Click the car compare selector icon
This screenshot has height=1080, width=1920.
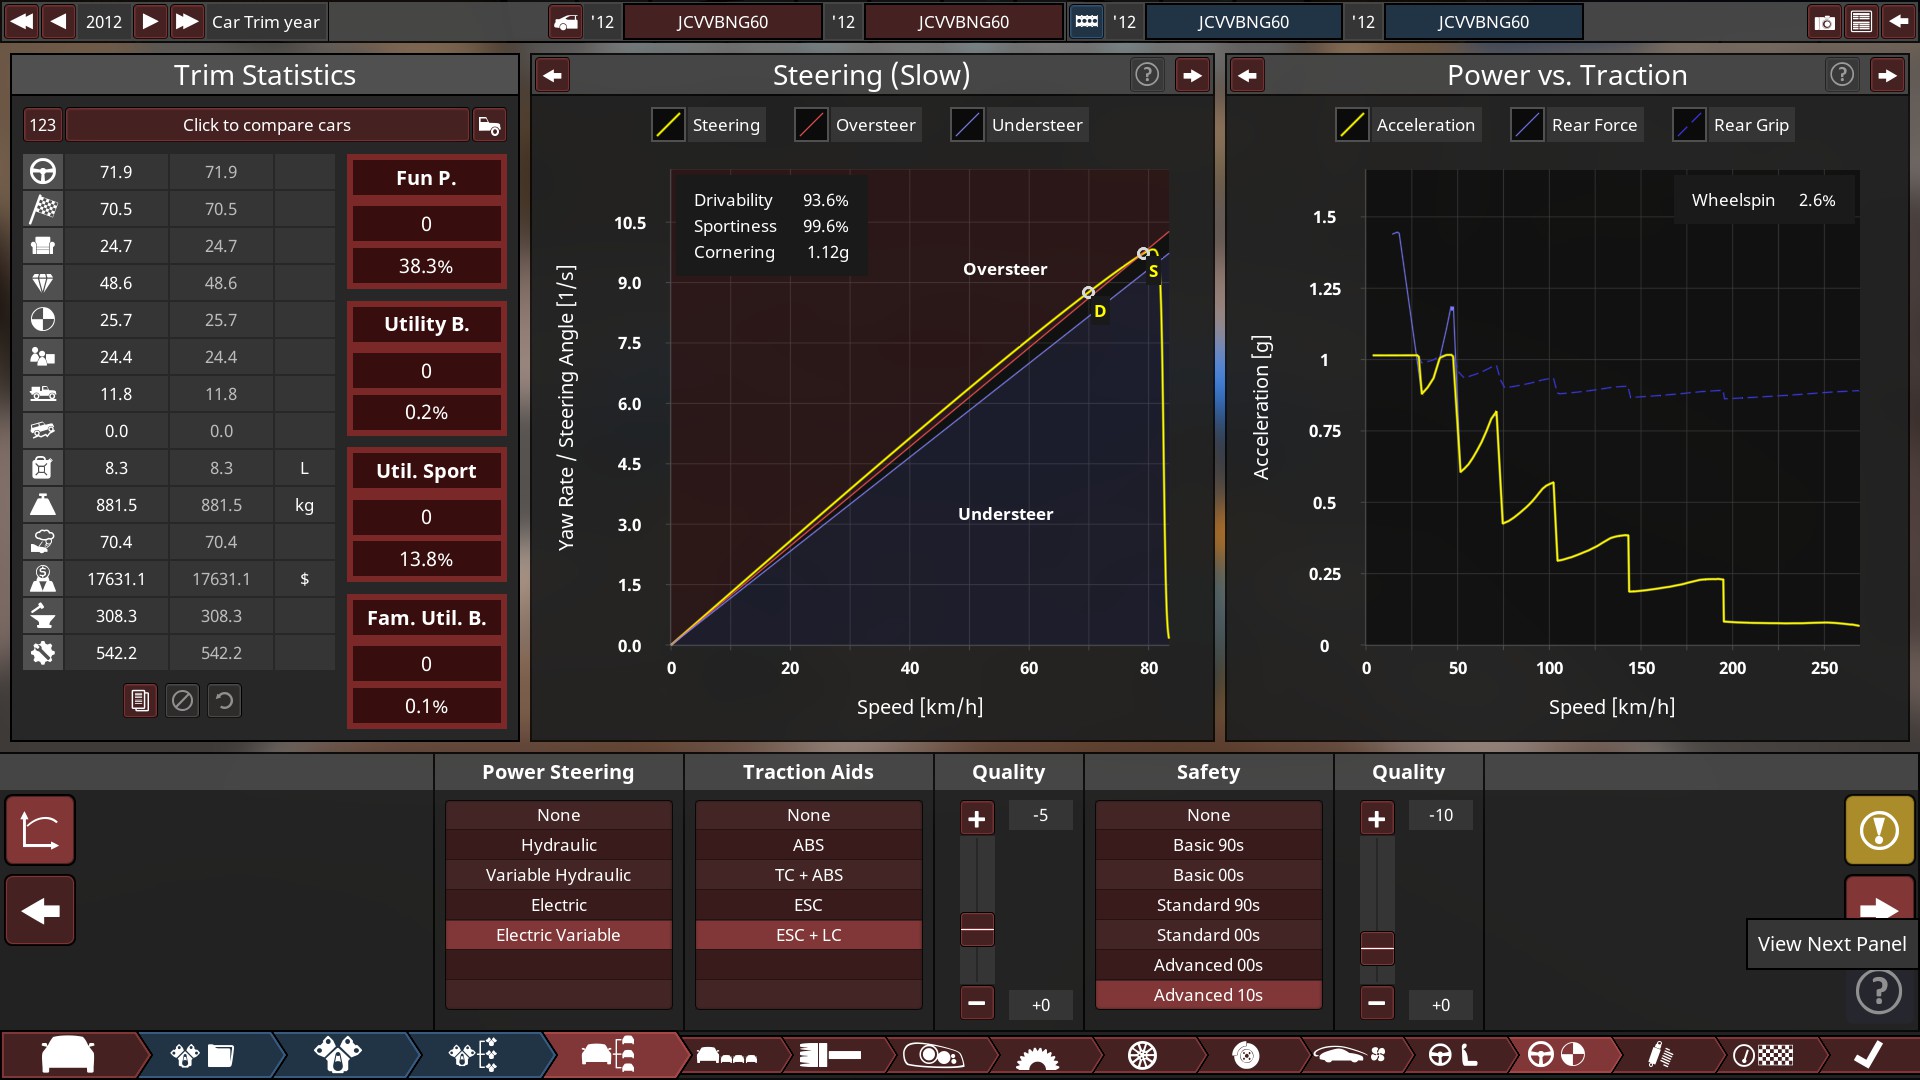coord(489,125)
